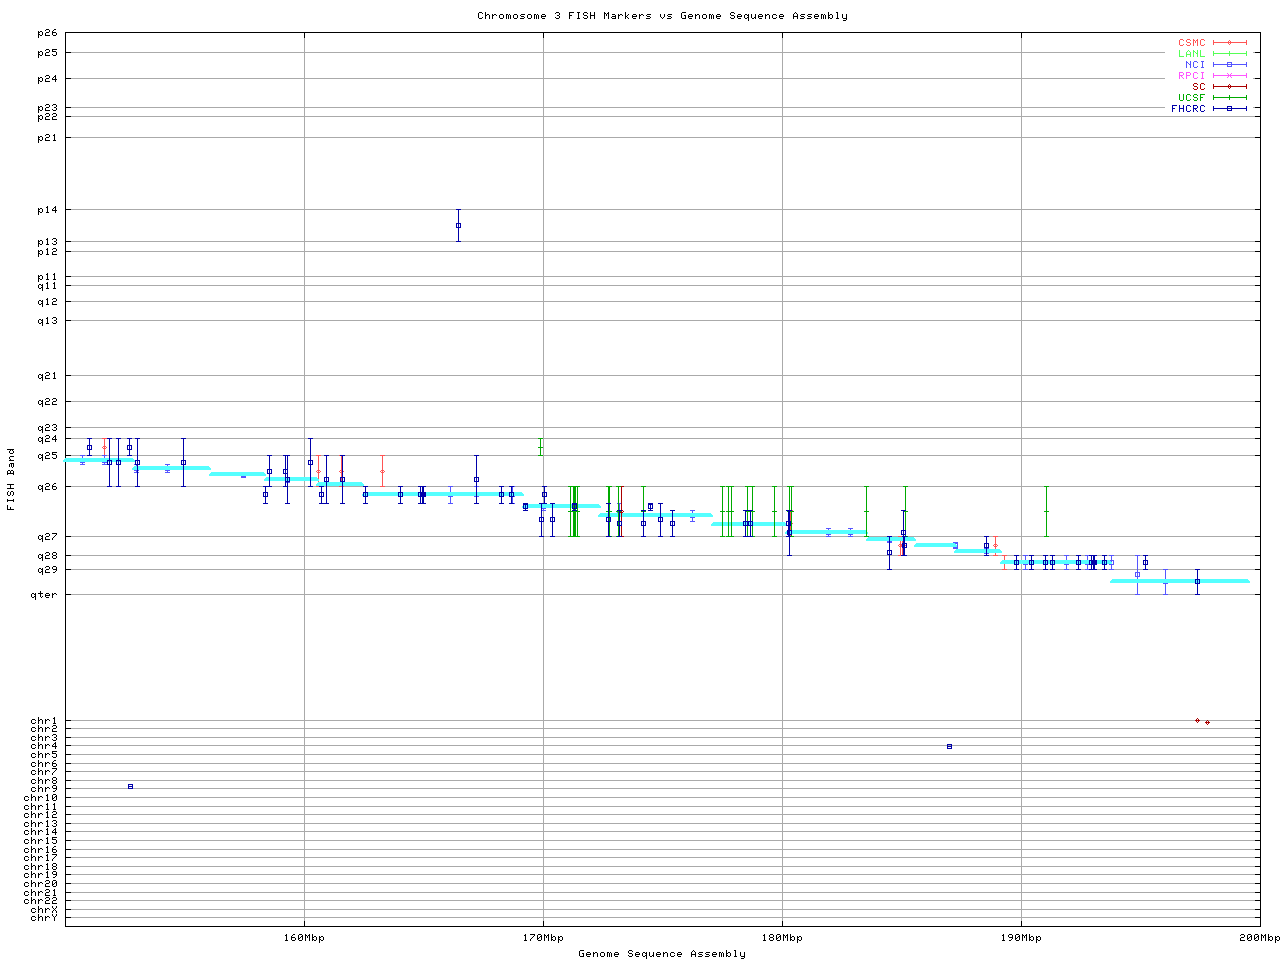This screenshot has width=1280, height=960.
Task: Click the chart title text
Action: click(x=662, y=15)
